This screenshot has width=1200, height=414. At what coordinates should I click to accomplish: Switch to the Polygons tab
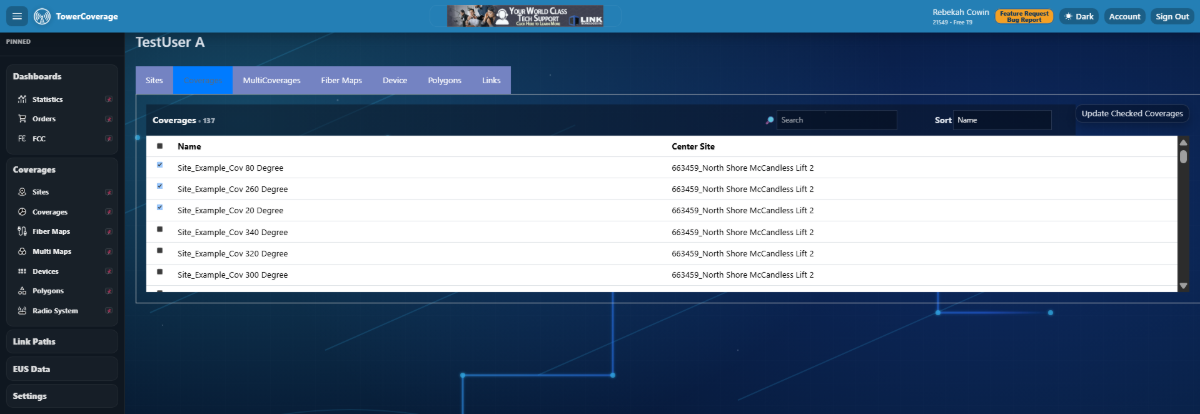click(x=445, y=80)
